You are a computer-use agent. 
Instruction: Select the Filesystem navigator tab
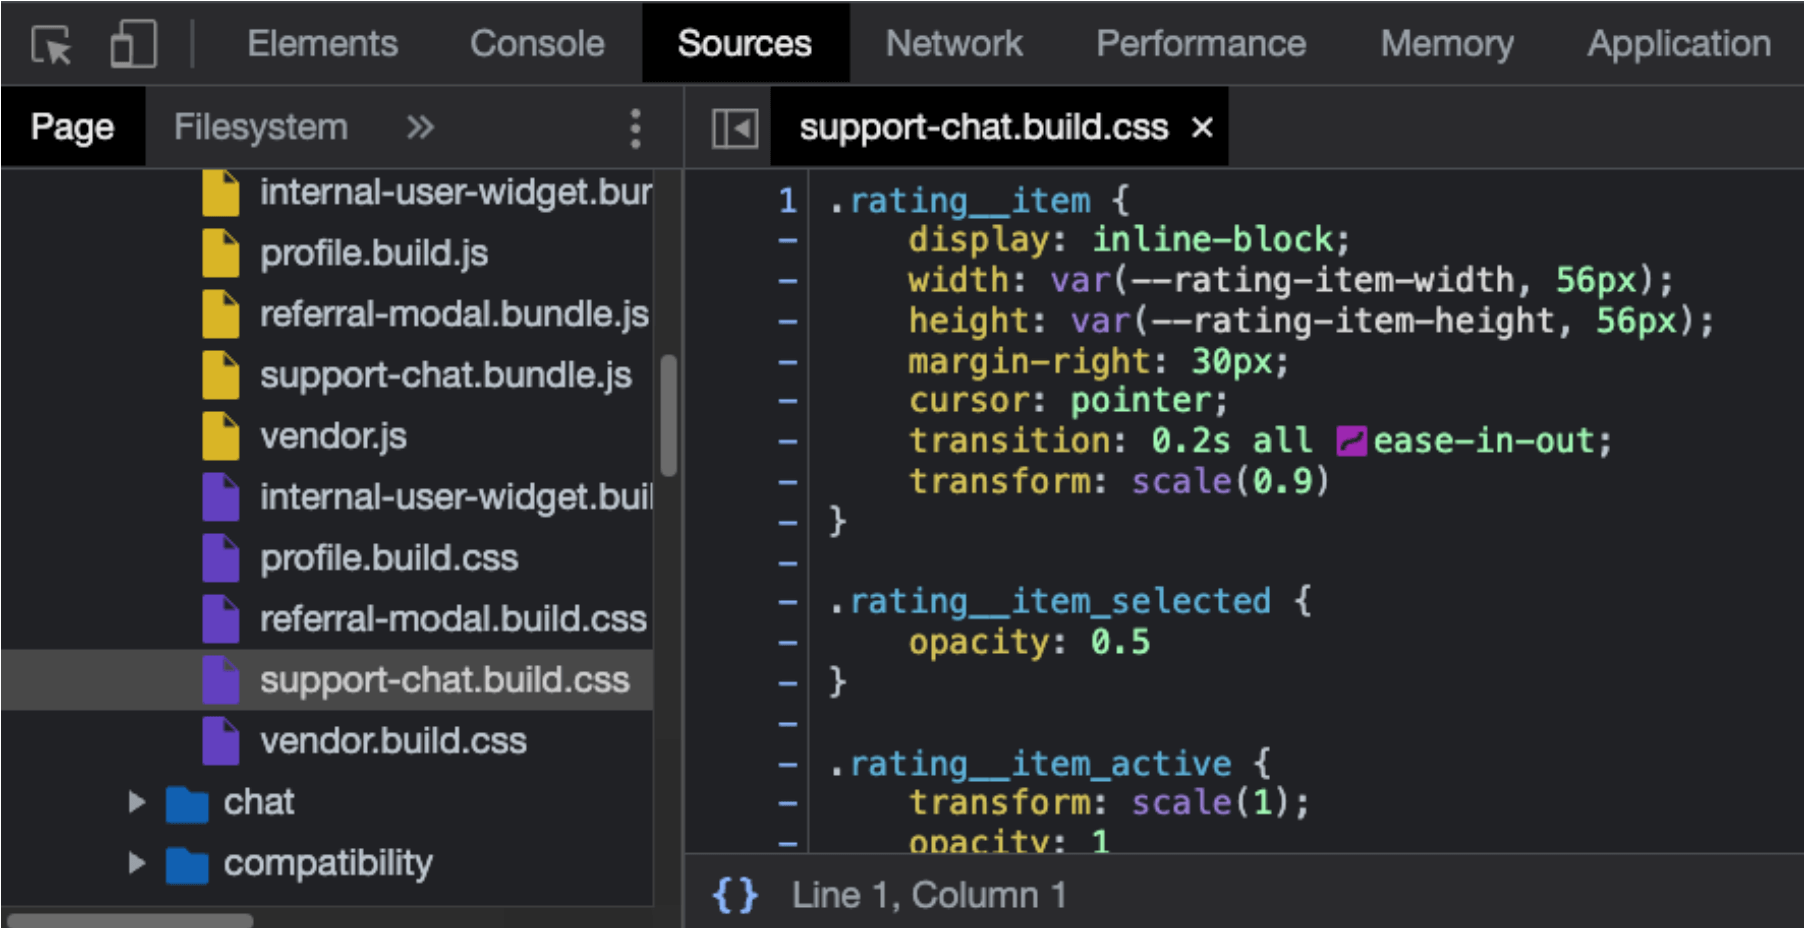click(x=261, y=128)
